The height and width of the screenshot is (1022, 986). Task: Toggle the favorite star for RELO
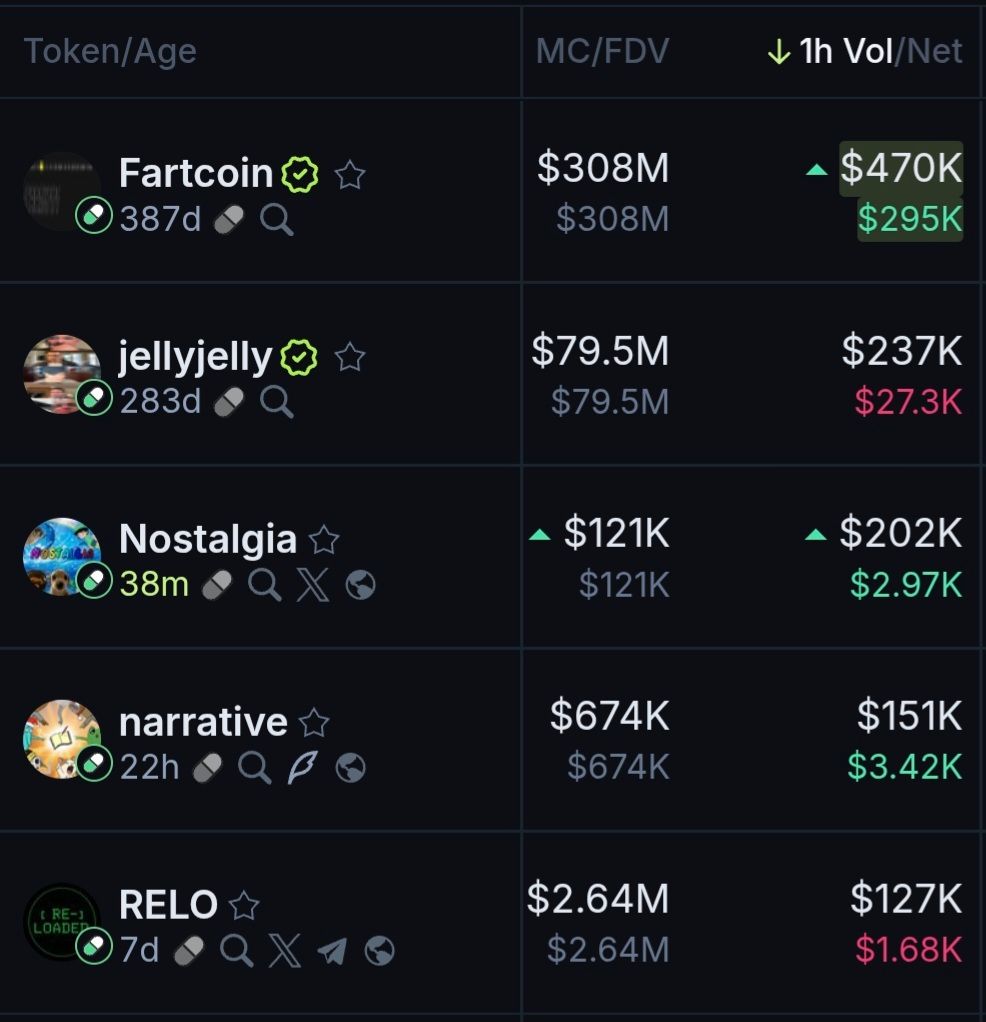pos(244,906)
